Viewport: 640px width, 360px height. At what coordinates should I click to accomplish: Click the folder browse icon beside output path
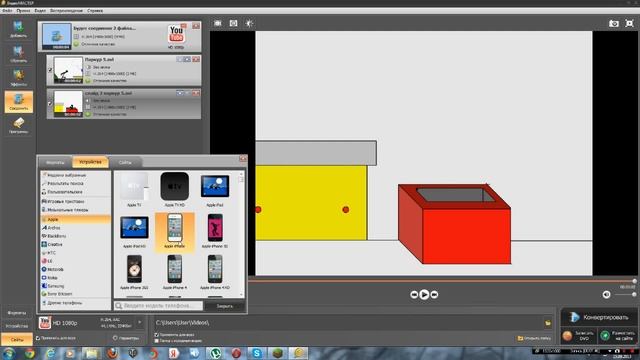tap(548, 323)
